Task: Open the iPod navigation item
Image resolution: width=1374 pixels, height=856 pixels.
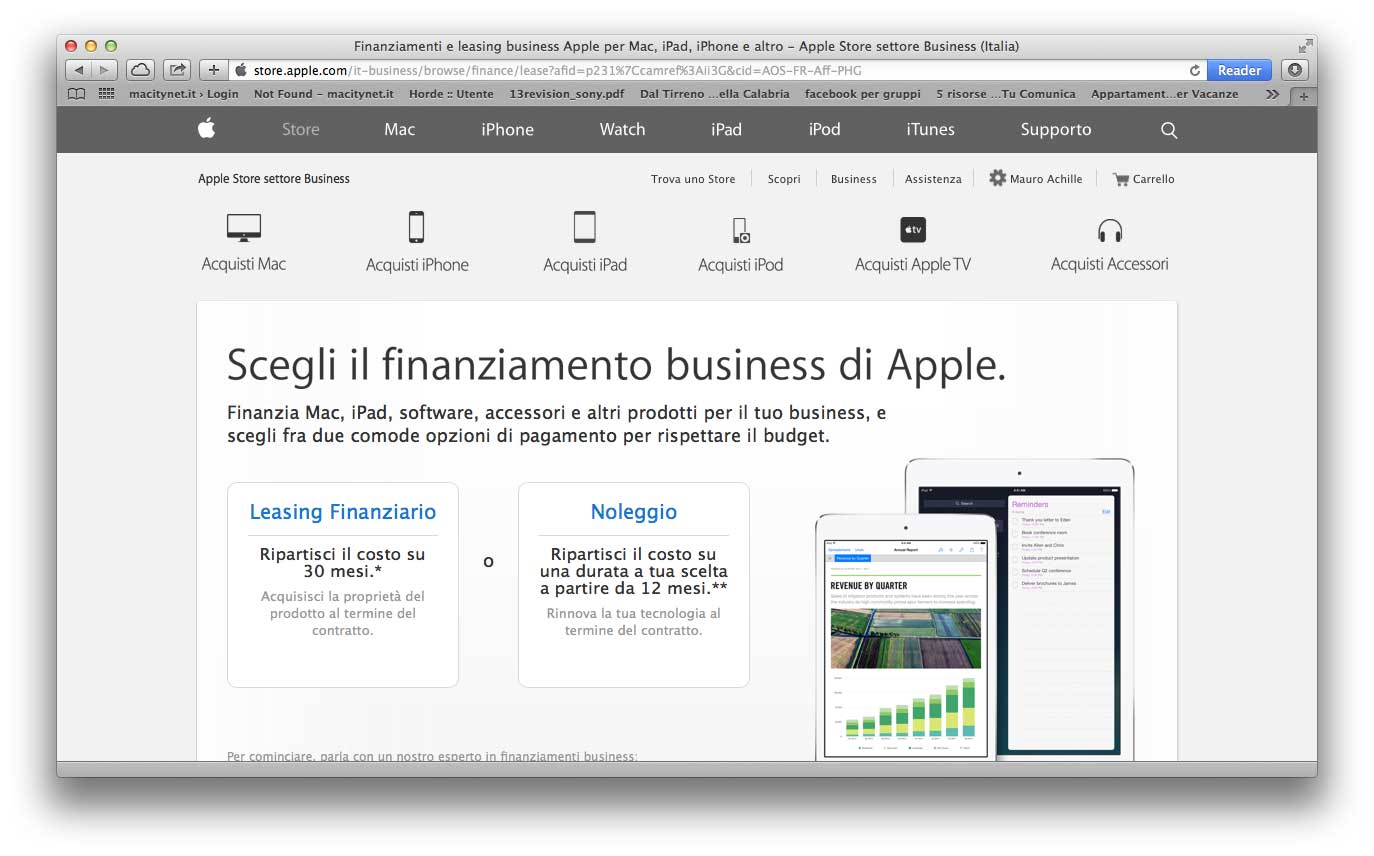Action: click(x=825, y=129)
